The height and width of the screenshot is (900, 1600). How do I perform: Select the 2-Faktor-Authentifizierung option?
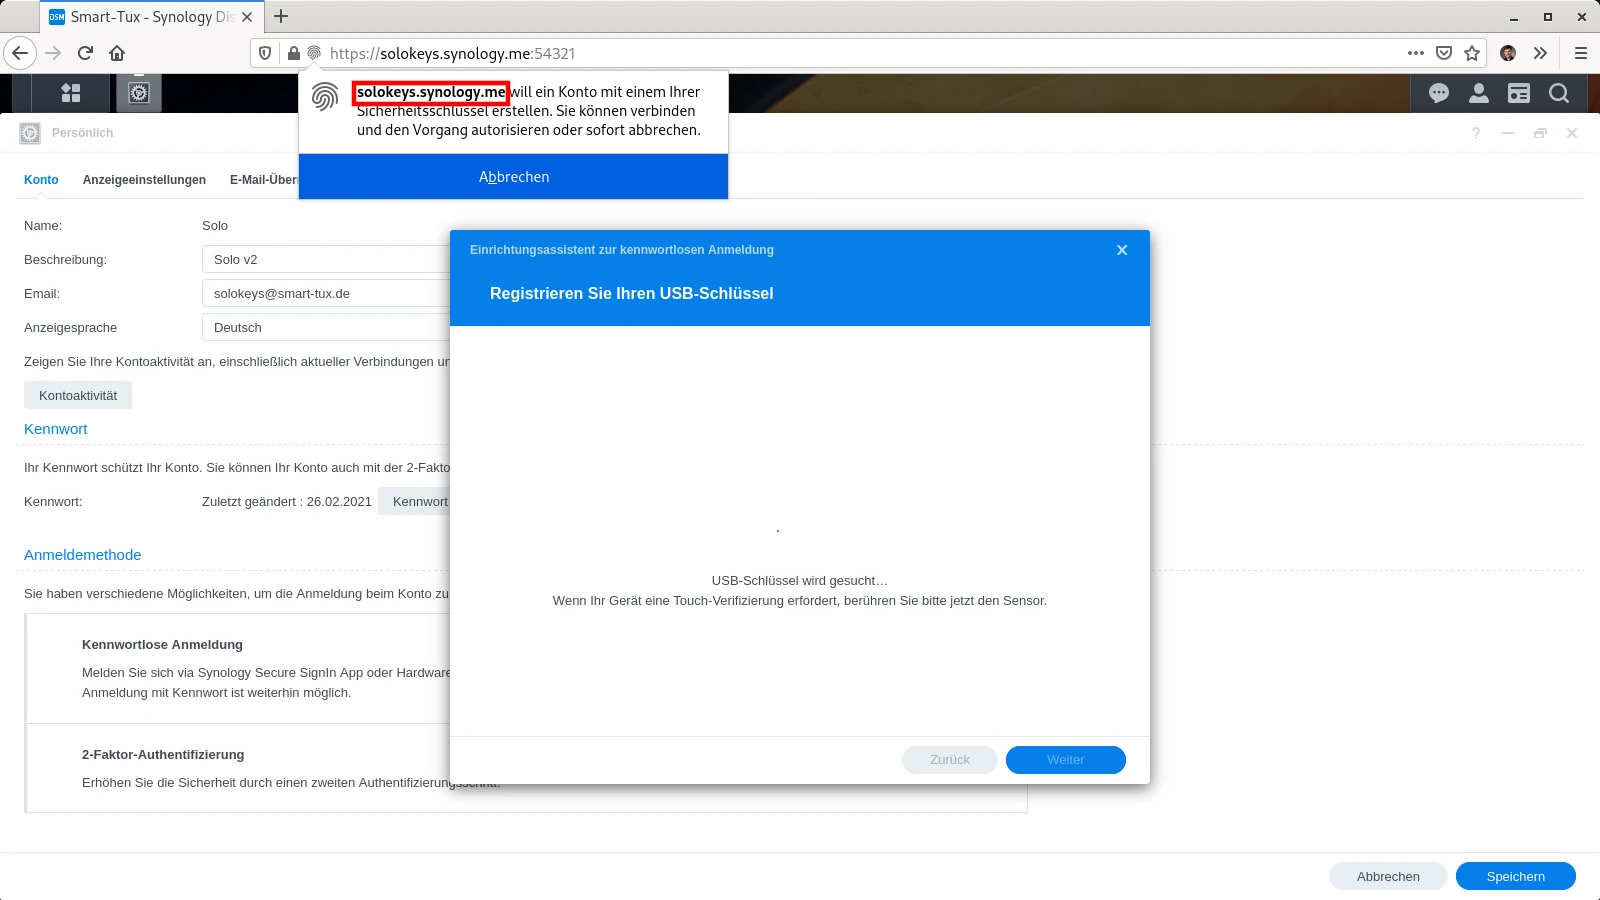point(238,768)
